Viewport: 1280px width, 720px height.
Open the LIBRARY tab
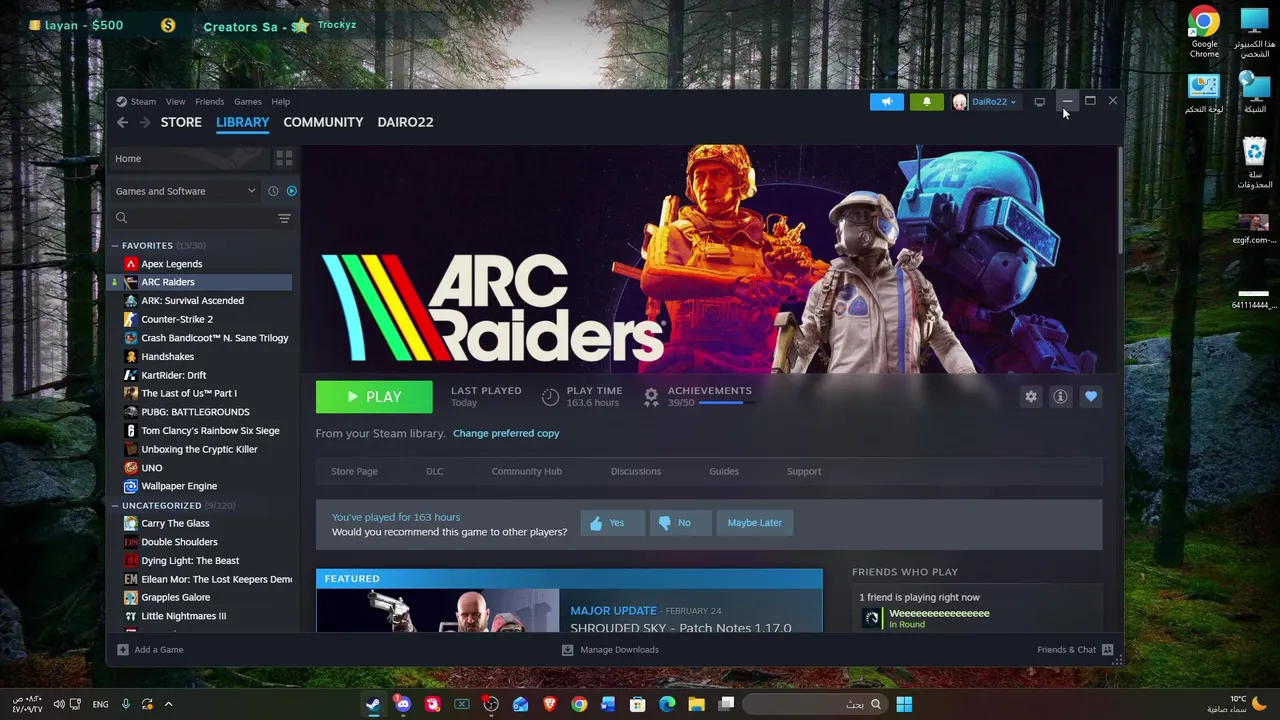pos(242,122)
